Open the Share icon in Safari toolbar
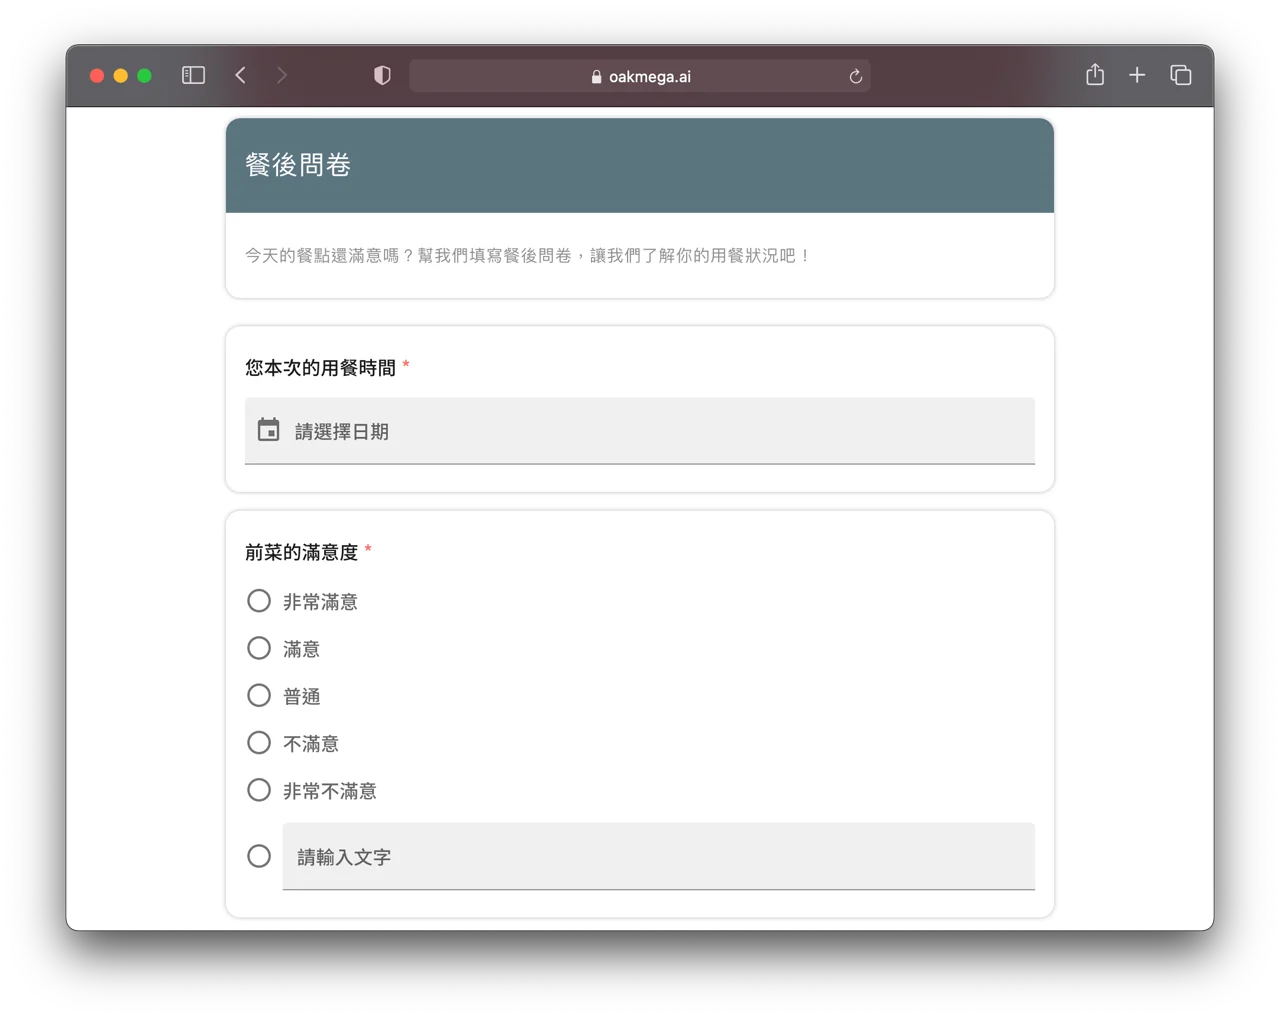This screenshot has height=1018, width=1280. coord(1095,74)
